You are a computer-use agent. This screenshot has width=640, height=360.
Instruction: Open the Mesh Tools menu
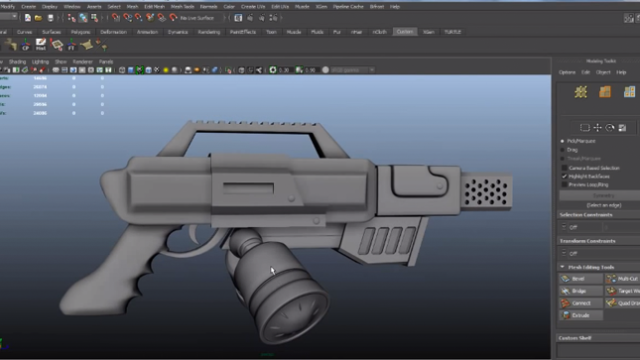pos(182,7)
